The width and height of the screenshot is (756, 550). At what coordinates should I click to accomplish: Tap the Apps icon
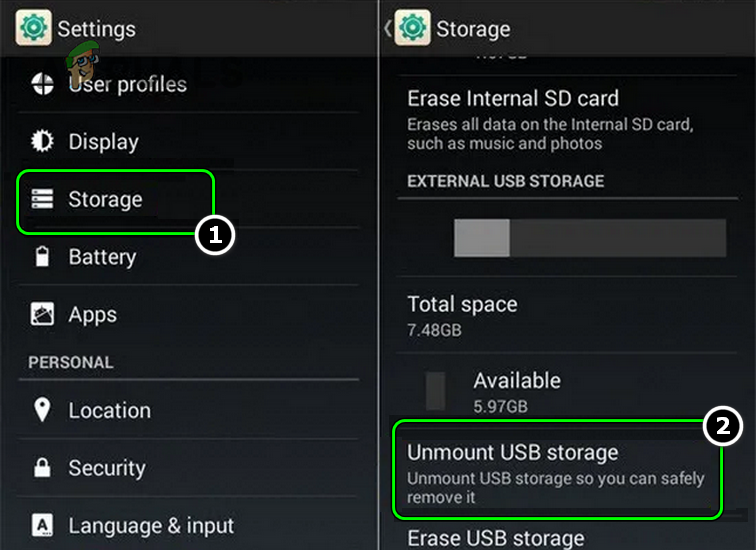pyautogui.click(x=43, y=315)
